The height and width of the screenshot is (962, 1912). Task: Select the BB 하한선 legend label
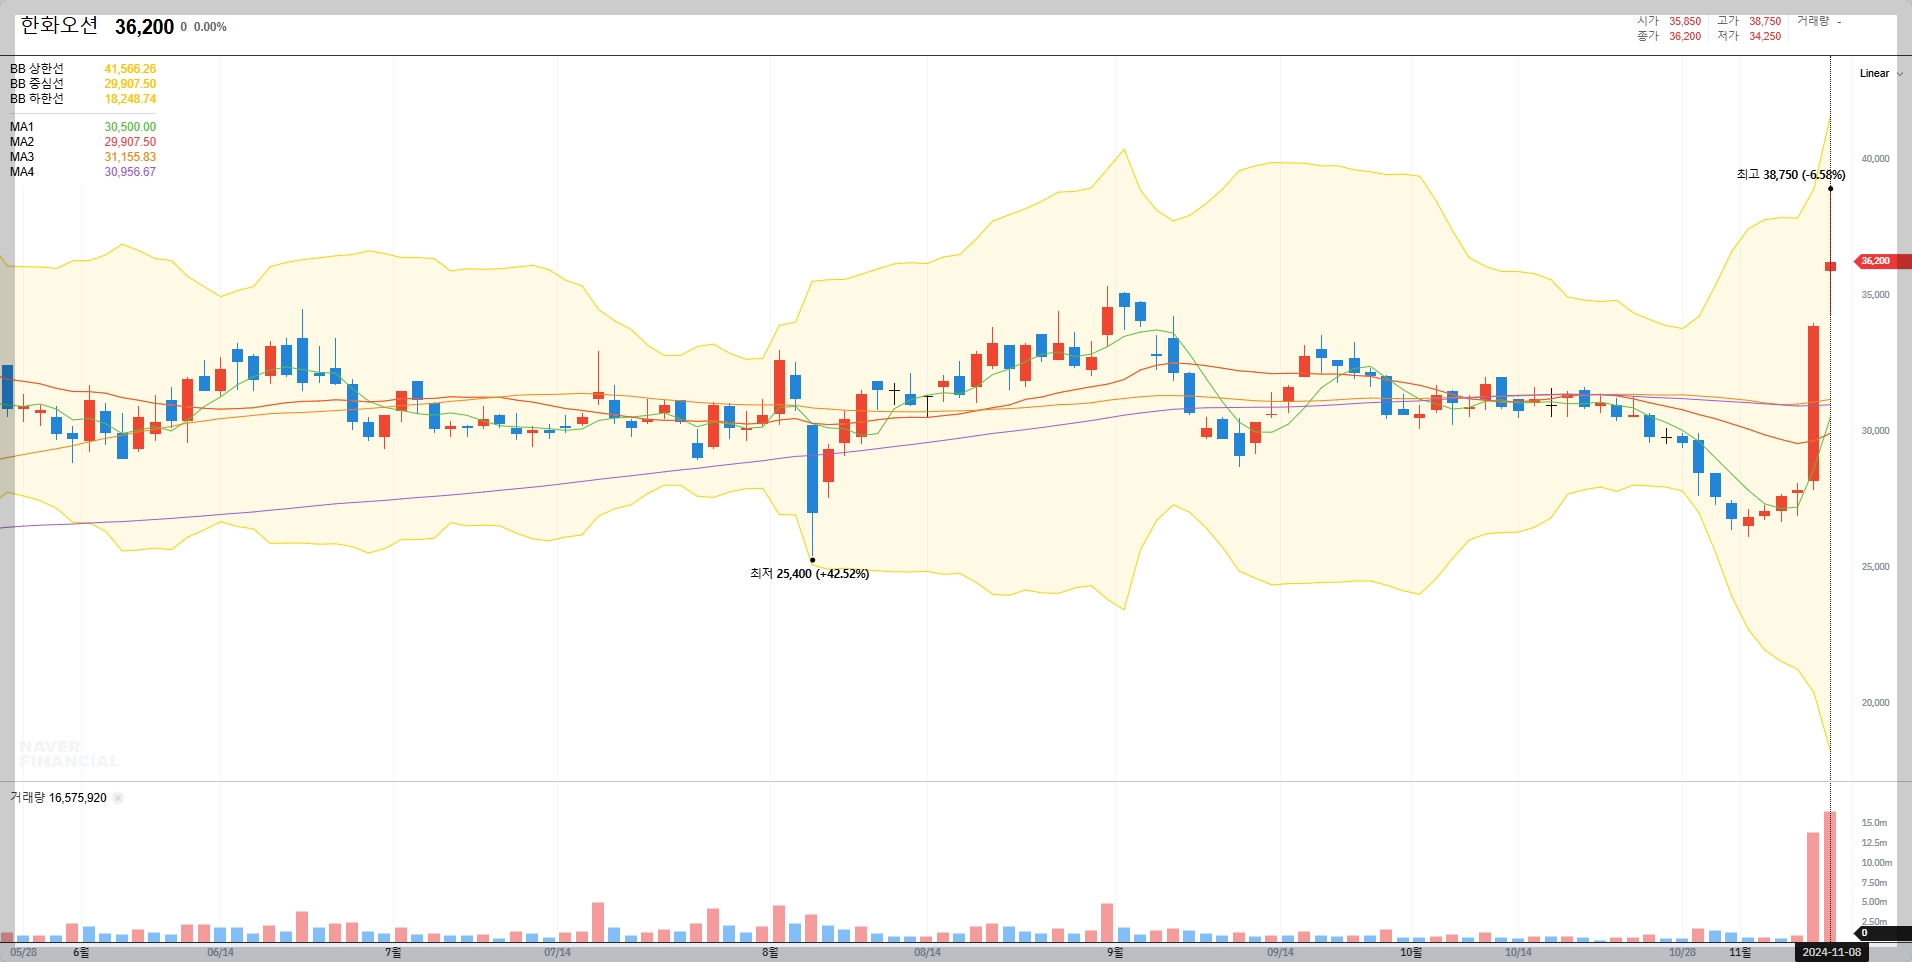coord(37,99)
